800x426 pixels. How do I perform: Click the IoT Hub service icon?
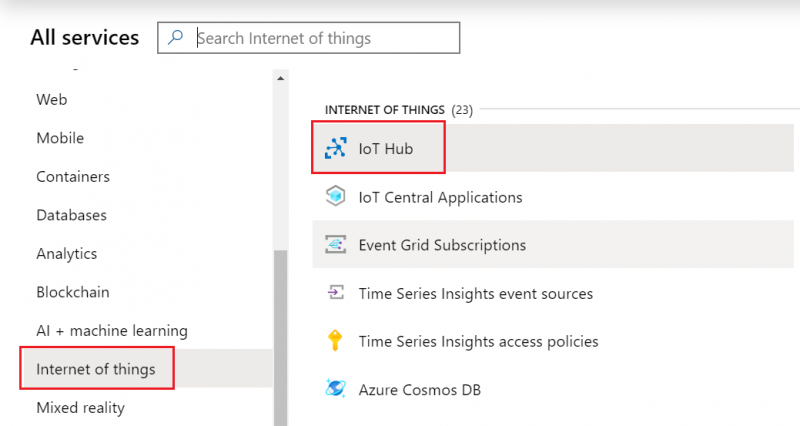pyautogui.click(x=335, y=149)
